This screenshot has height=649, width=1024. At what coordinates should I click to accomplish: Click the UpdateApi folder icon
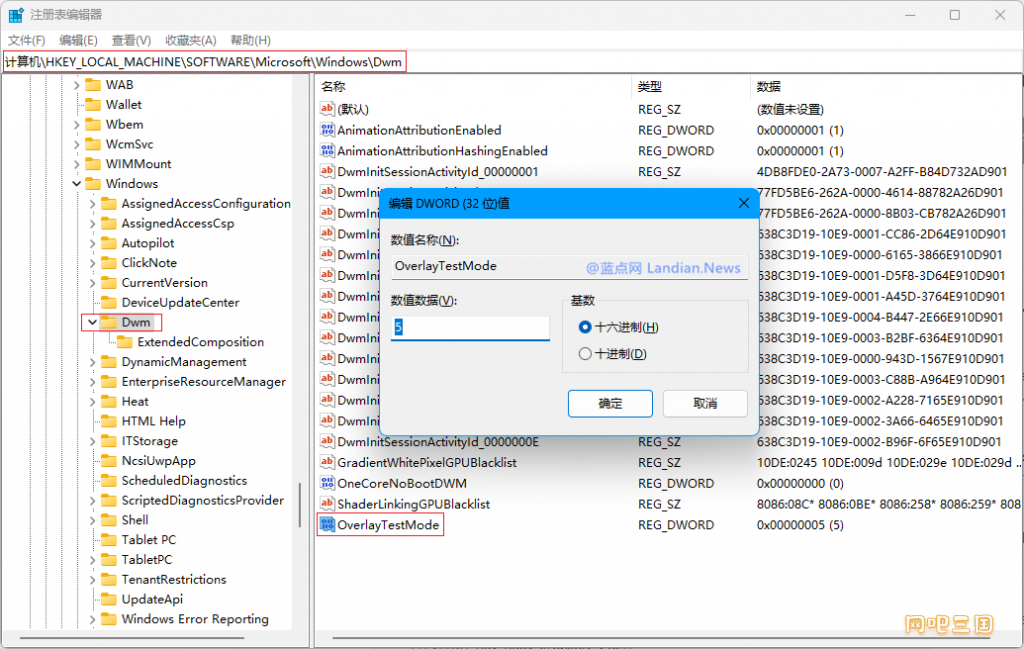pyautogui.click(x=109, y=599)
